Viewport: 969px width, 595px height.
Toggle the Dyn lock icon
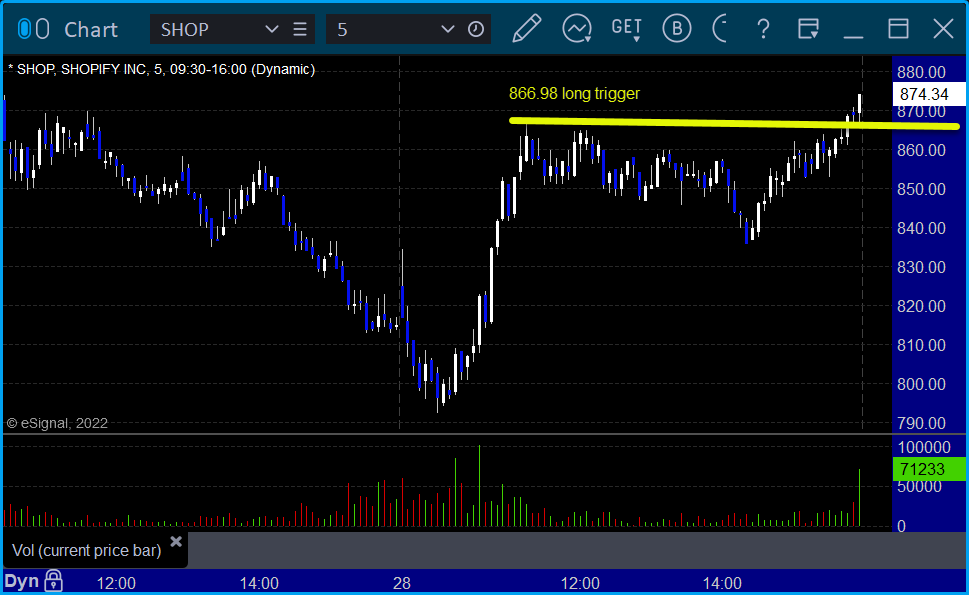click(x=54, y=581)
